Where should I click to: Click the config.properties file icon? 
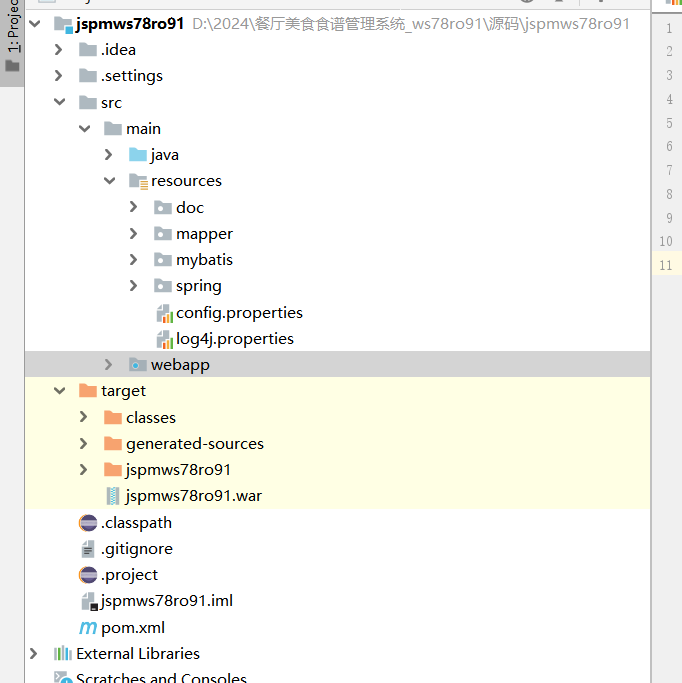coord(164,313)
